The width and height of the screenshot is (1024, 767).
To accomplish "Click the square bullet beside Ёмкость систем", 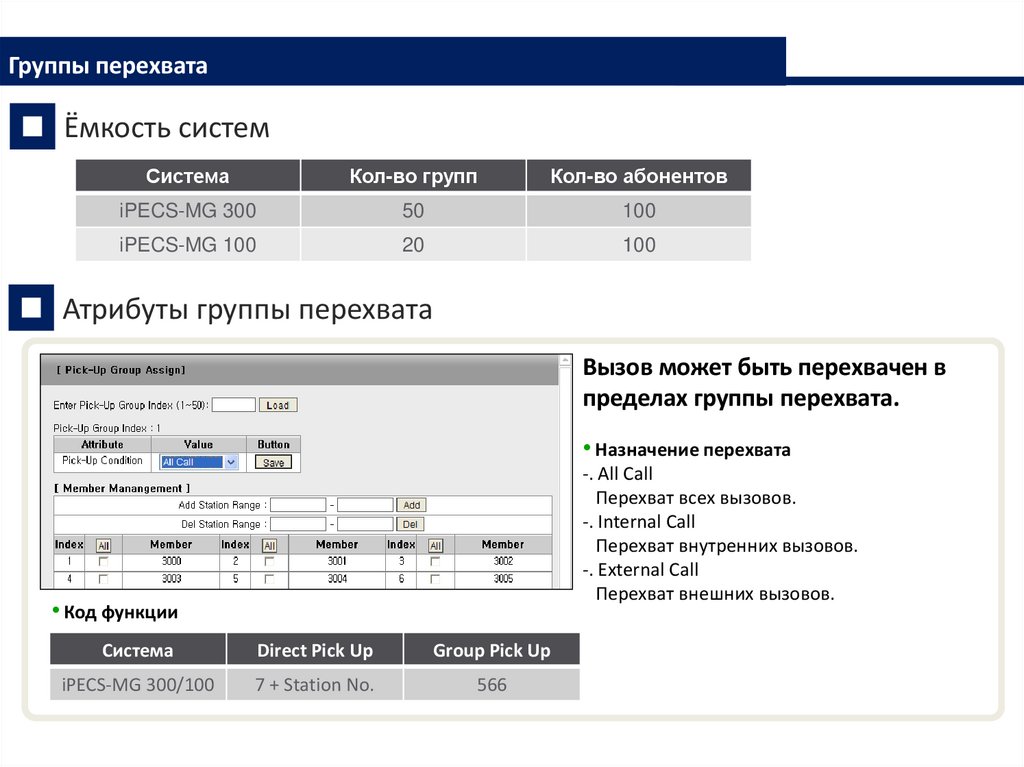I will 33,126.
